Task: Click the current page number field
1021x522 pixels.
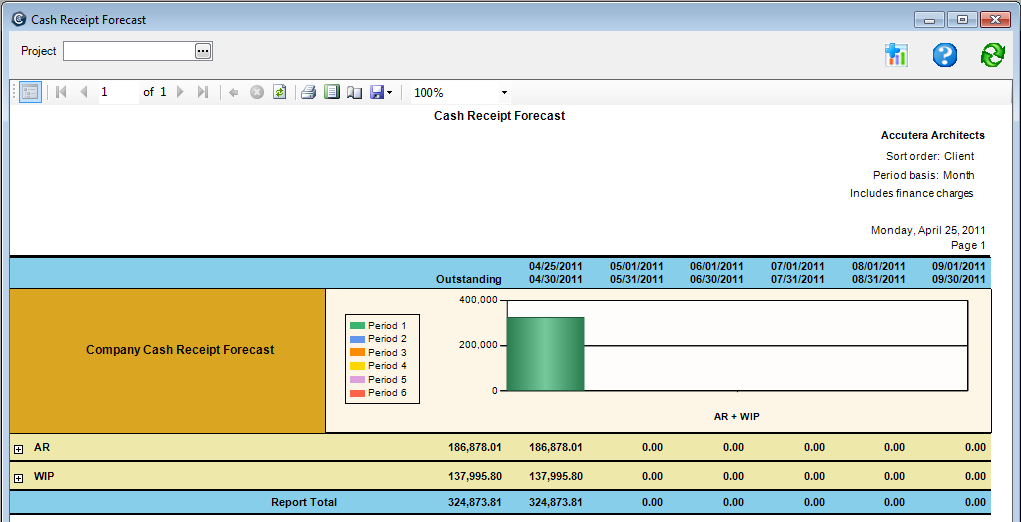Action: [x=118, y=92]
